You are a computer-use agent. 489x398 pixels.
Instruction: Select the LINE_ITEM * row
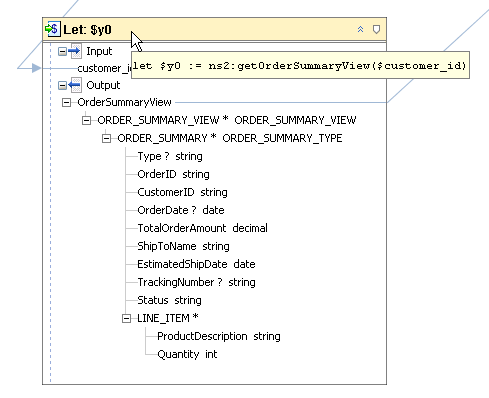tap(168, 318)
